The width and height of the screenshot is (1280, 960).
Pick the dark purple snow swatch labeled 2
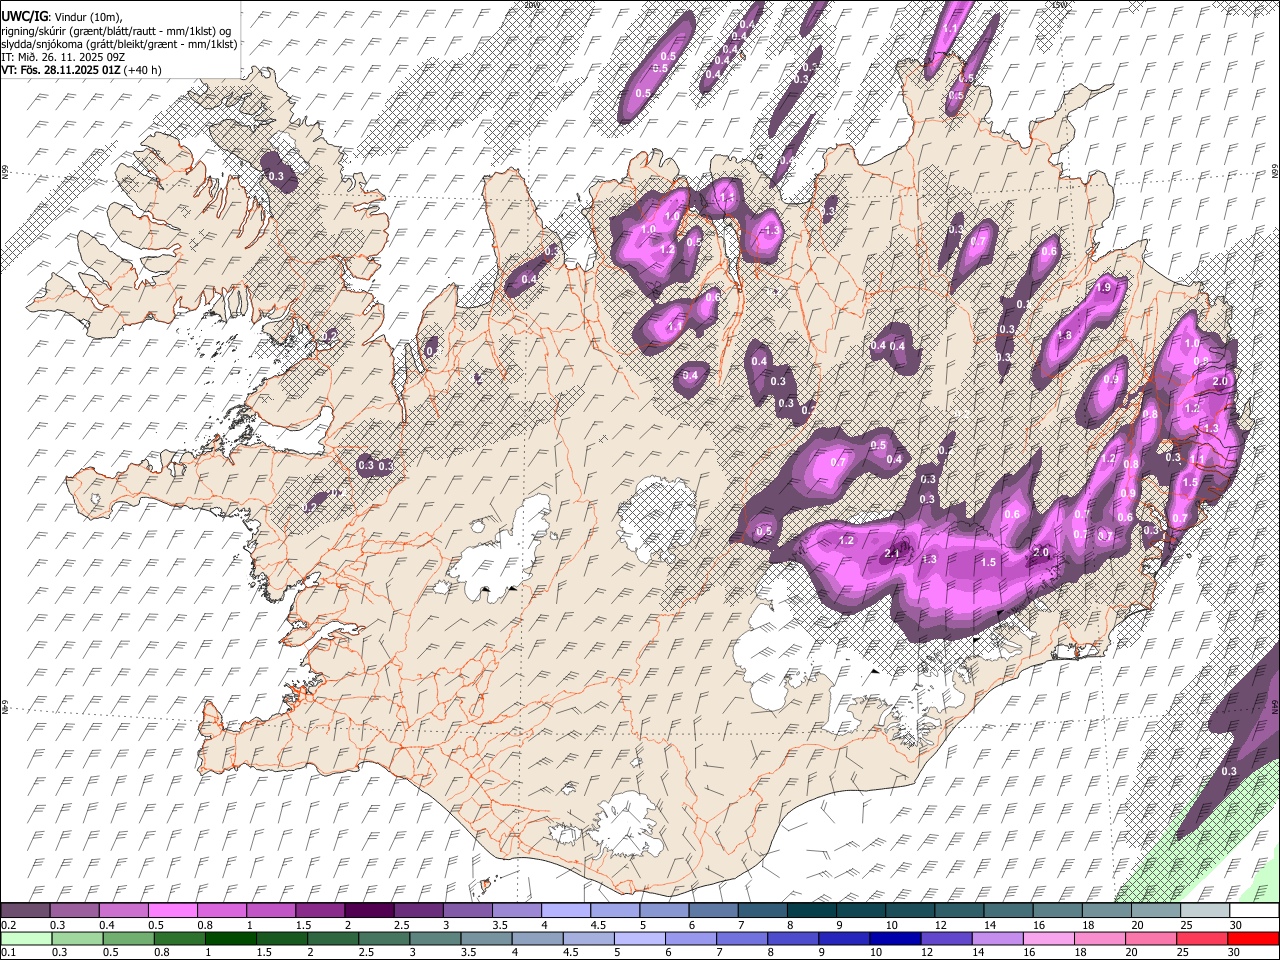click(369, 910)
